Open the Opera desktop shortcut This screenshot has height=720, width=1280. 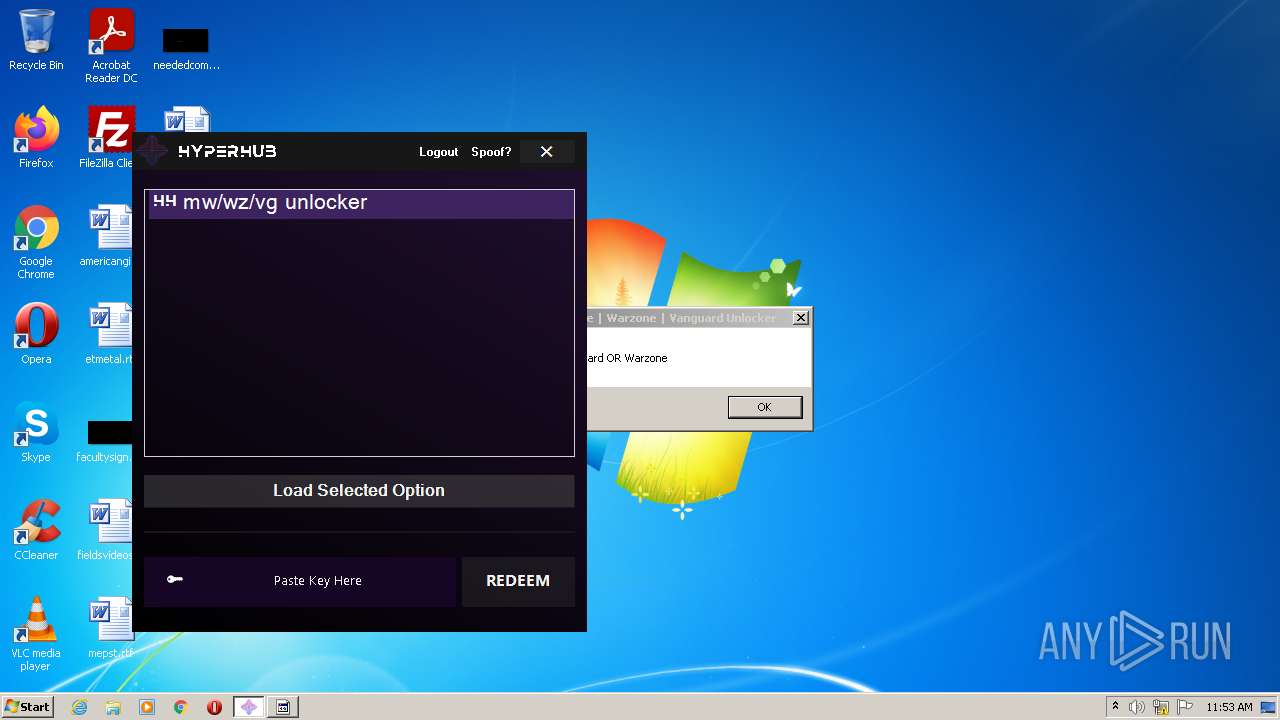(36, 334)
